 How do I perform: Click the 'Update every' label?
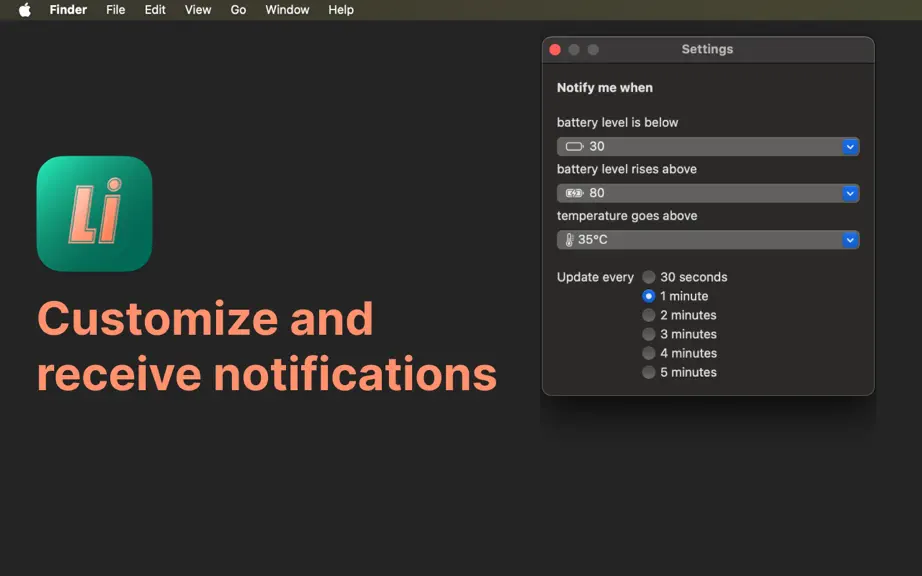click(x=595, y=277)
